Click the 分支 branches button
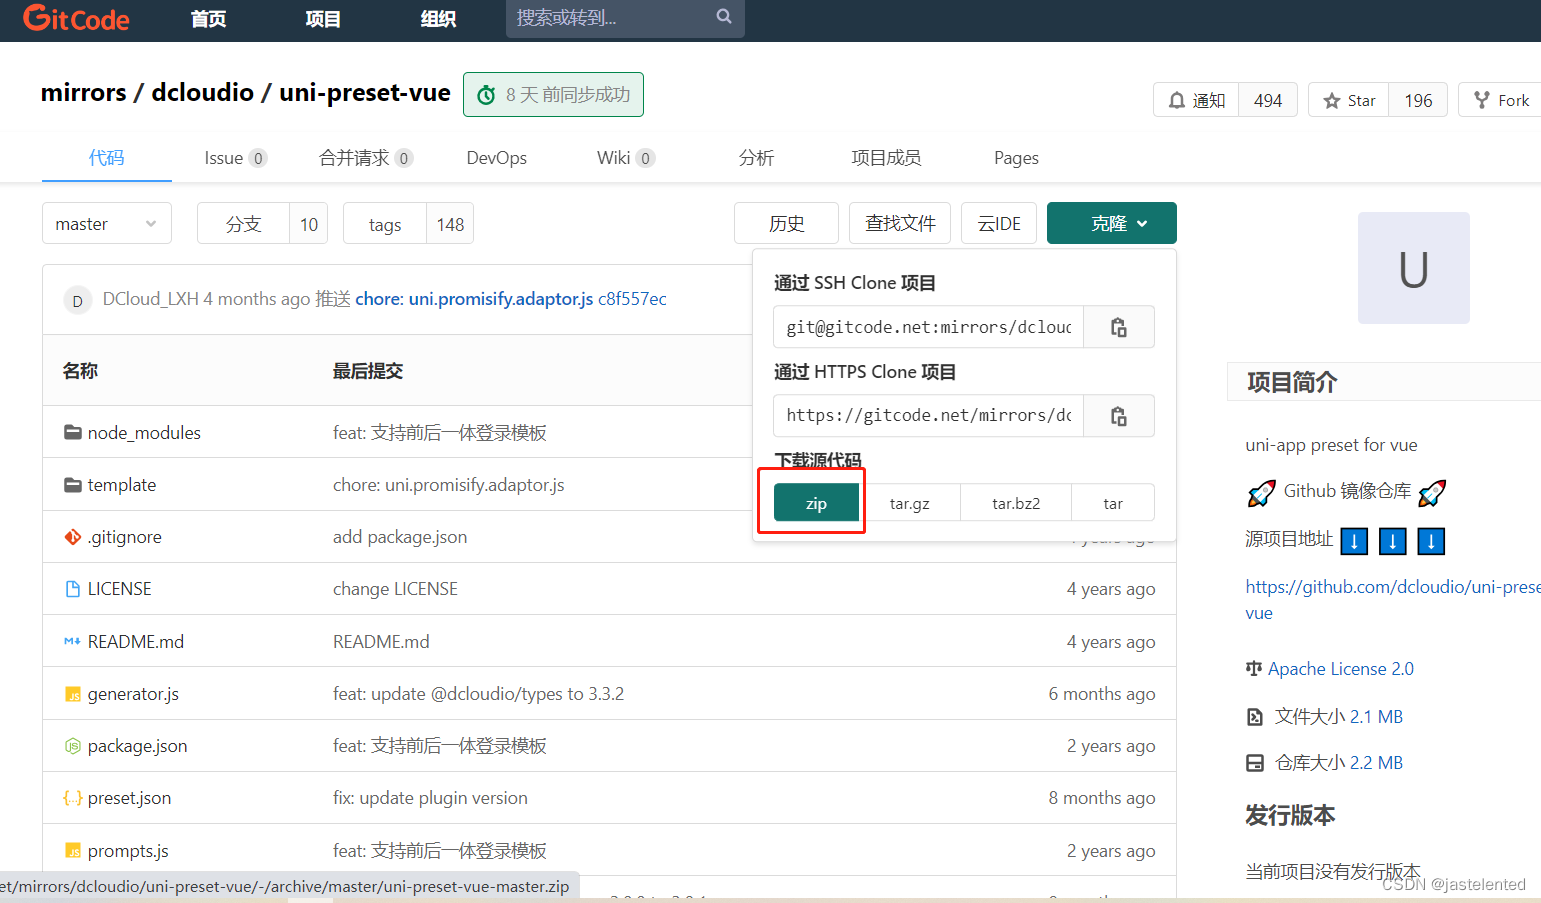The image size is (1541, 903). (x=243, y=224)
